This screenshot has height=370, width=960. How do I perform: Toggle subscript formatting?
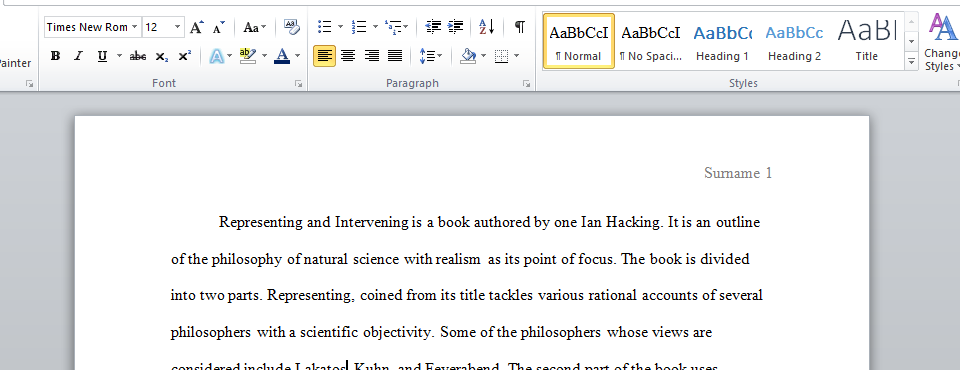point(161,56)
